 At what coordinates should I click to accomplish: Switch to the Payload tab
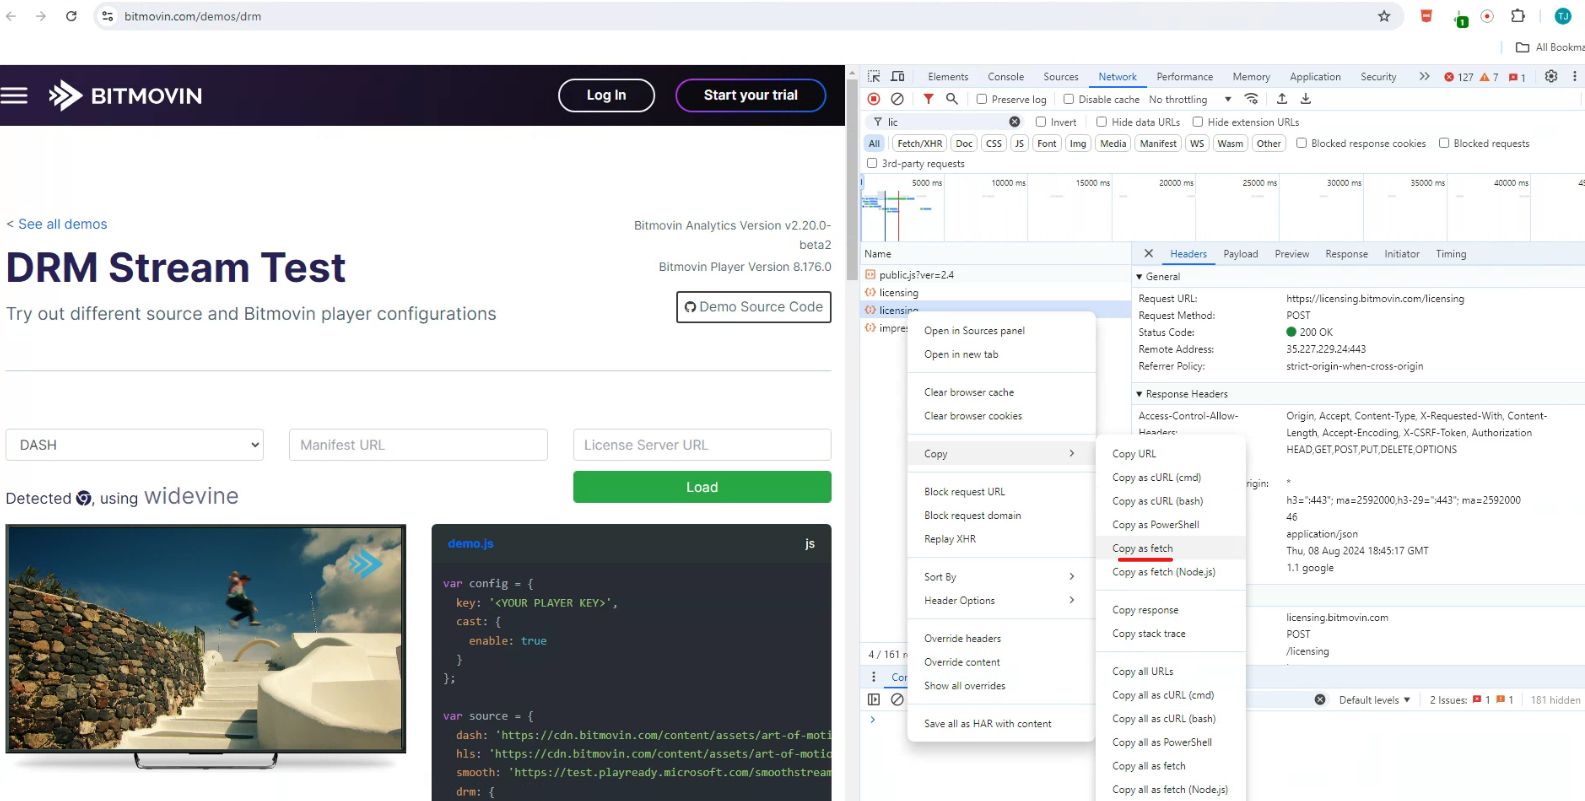1241,254
